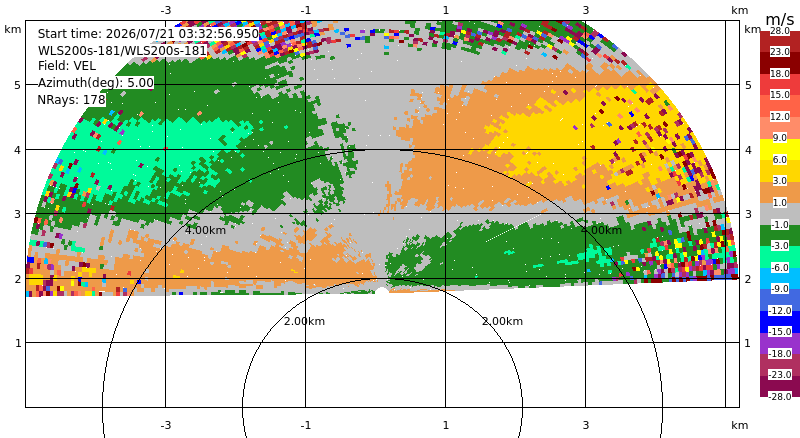Click the right 2.00km range ring label
This screenshot has height=438, width=800.
(x=503, y=321)
